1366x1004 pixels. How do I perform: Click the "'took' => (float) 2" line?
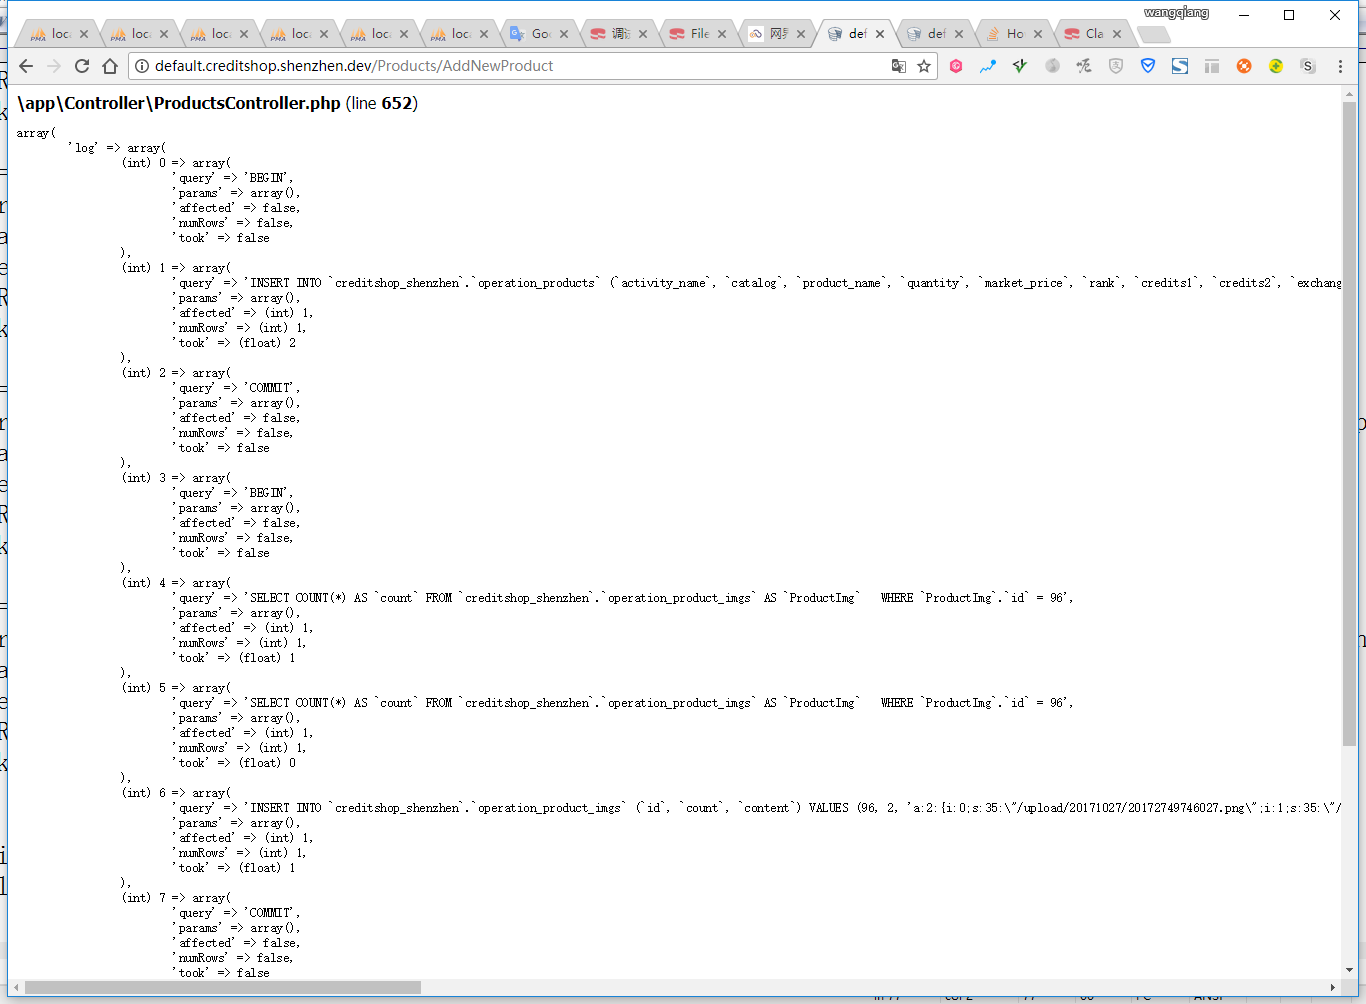tap(234, 343)
